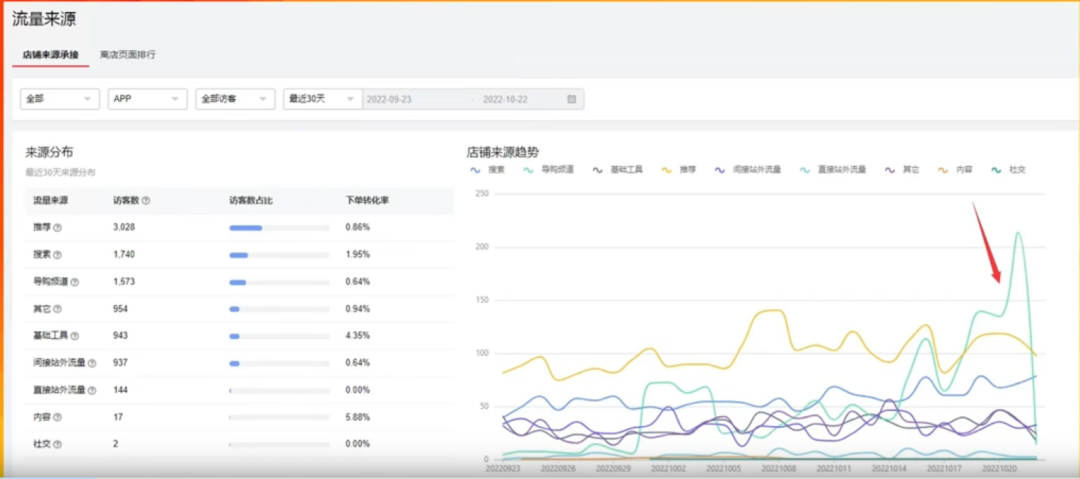Open the 全部 source dropdown
The height and width of the screenshot is (479, 1080).
coord(60,99)
